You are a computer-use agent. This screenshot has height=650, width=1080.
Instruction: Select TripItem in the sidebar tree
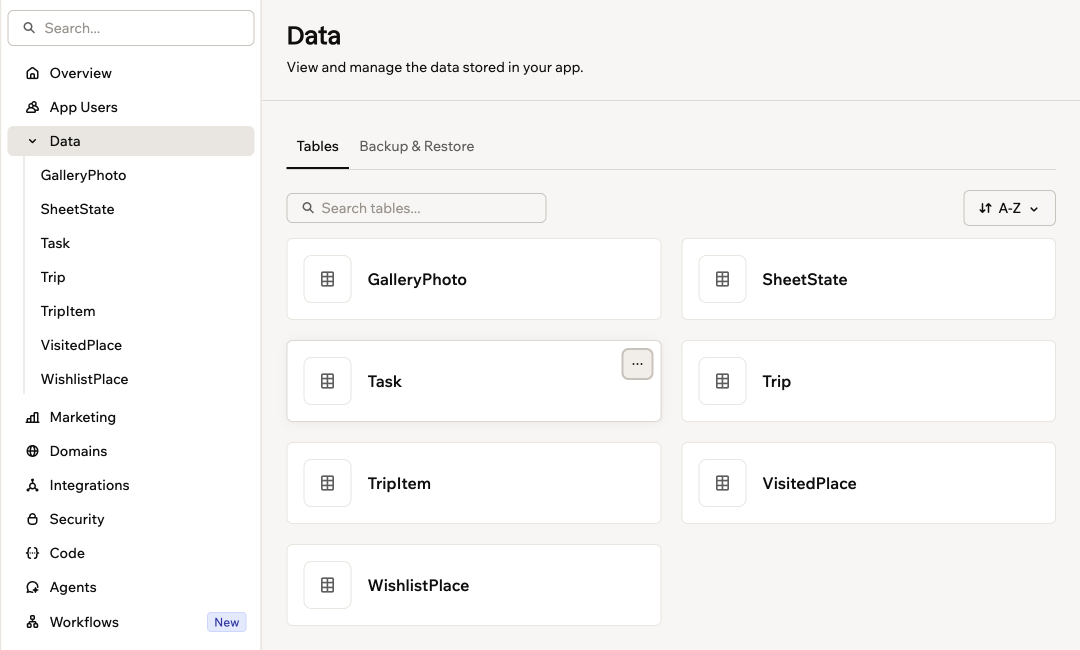pos(68,311)
